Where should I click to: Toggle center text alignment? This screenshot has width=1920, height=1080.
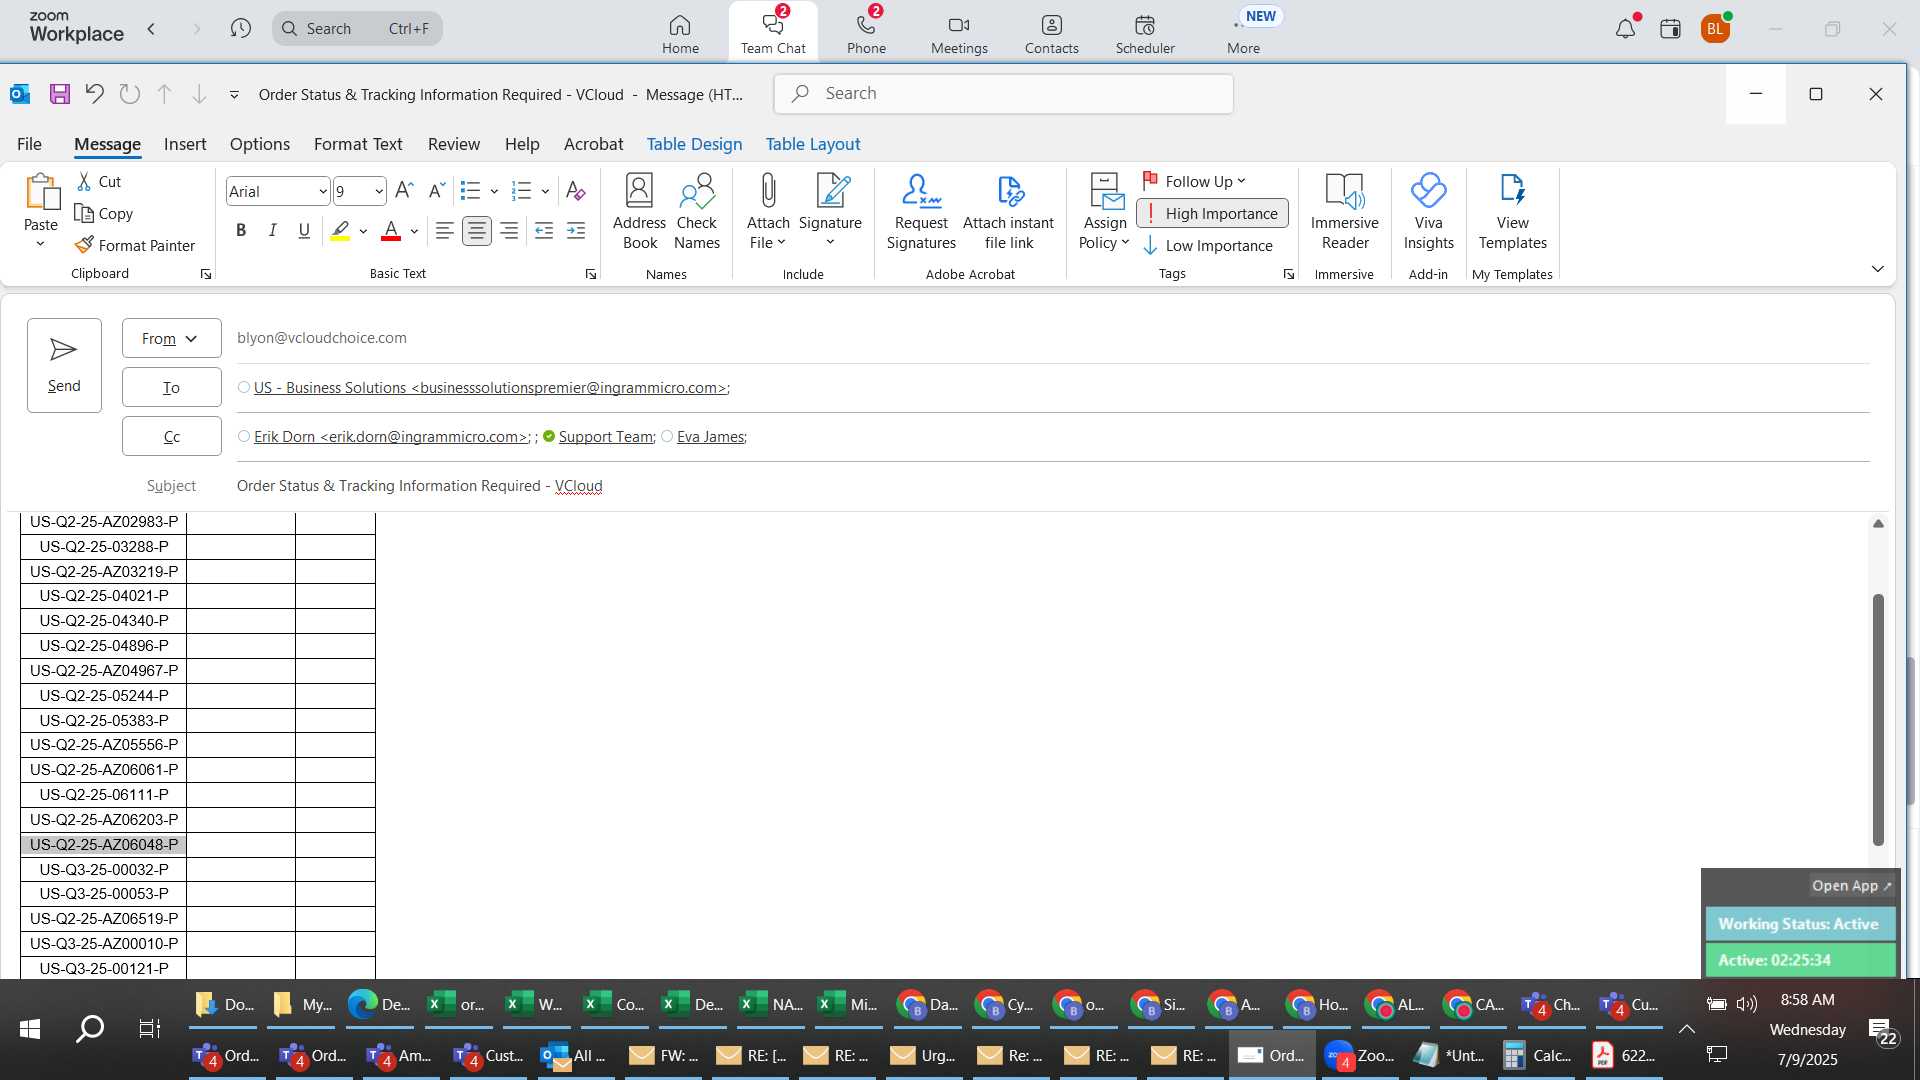coord(477,231)
